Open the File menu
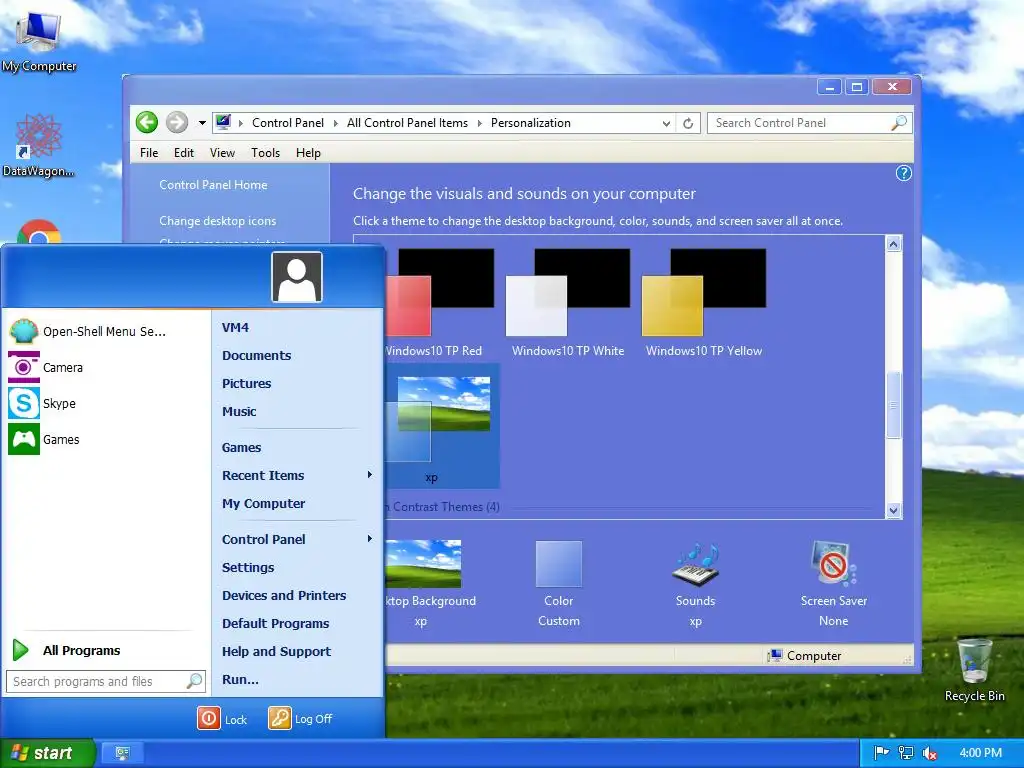The width and height of the screenshot is (1024, 768). click(x=149, y=153)
